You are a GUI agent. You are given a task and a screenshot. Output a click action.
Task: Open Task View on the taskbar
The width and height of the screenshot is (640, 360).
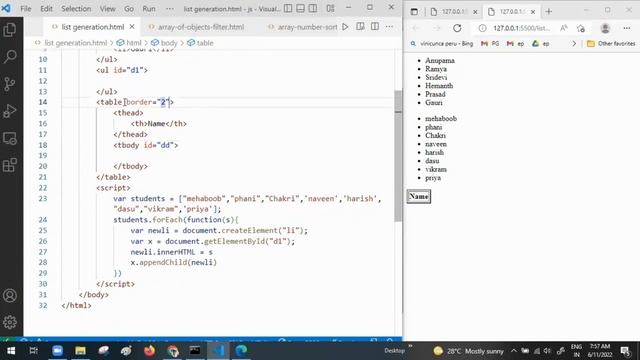pos(33,351)
